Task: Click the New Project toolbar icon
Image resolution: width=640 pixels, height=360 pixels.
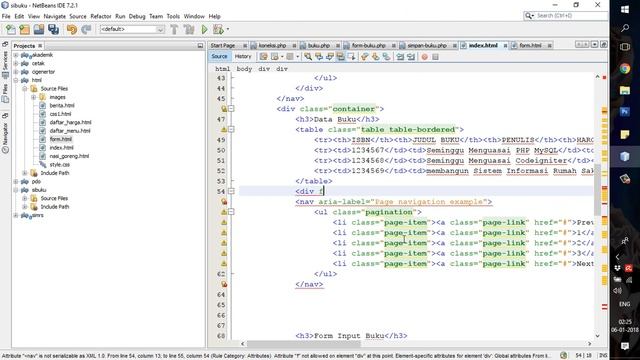Action: 24,29
